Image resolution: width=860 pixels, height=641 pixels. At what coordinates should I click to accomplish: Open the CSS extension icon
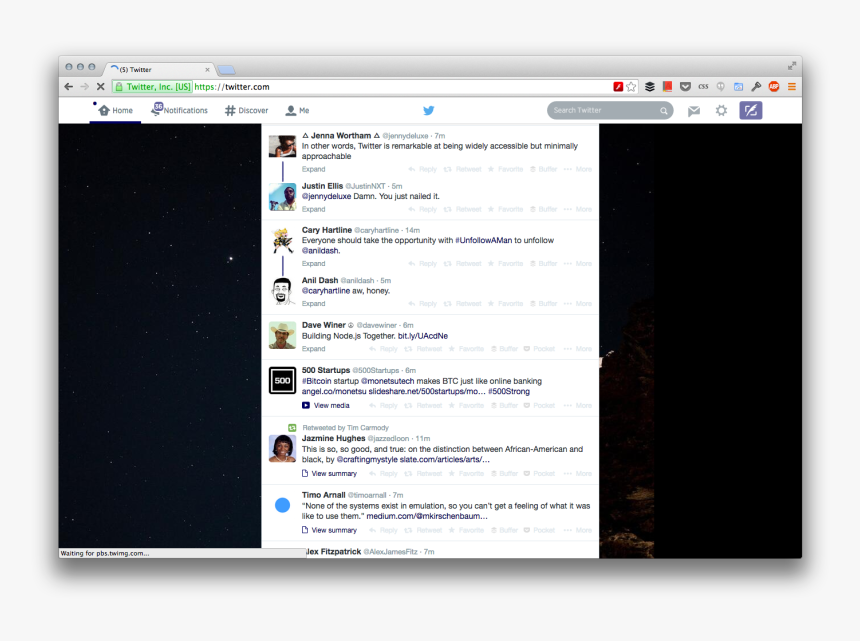703,87
